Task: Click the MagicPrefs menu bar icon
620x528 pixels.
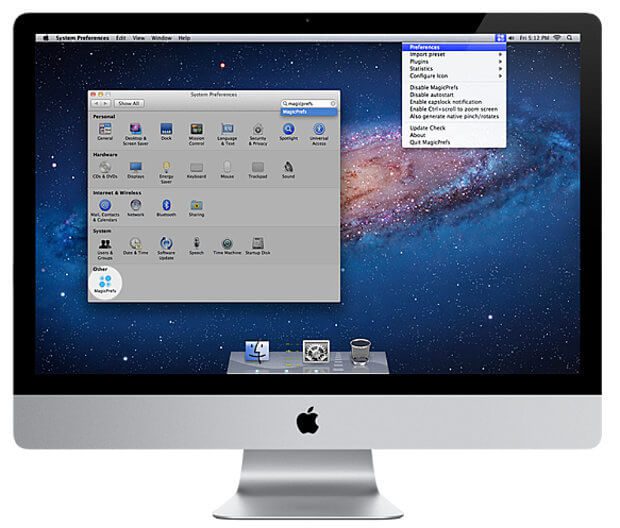Action: coord(500,38)
